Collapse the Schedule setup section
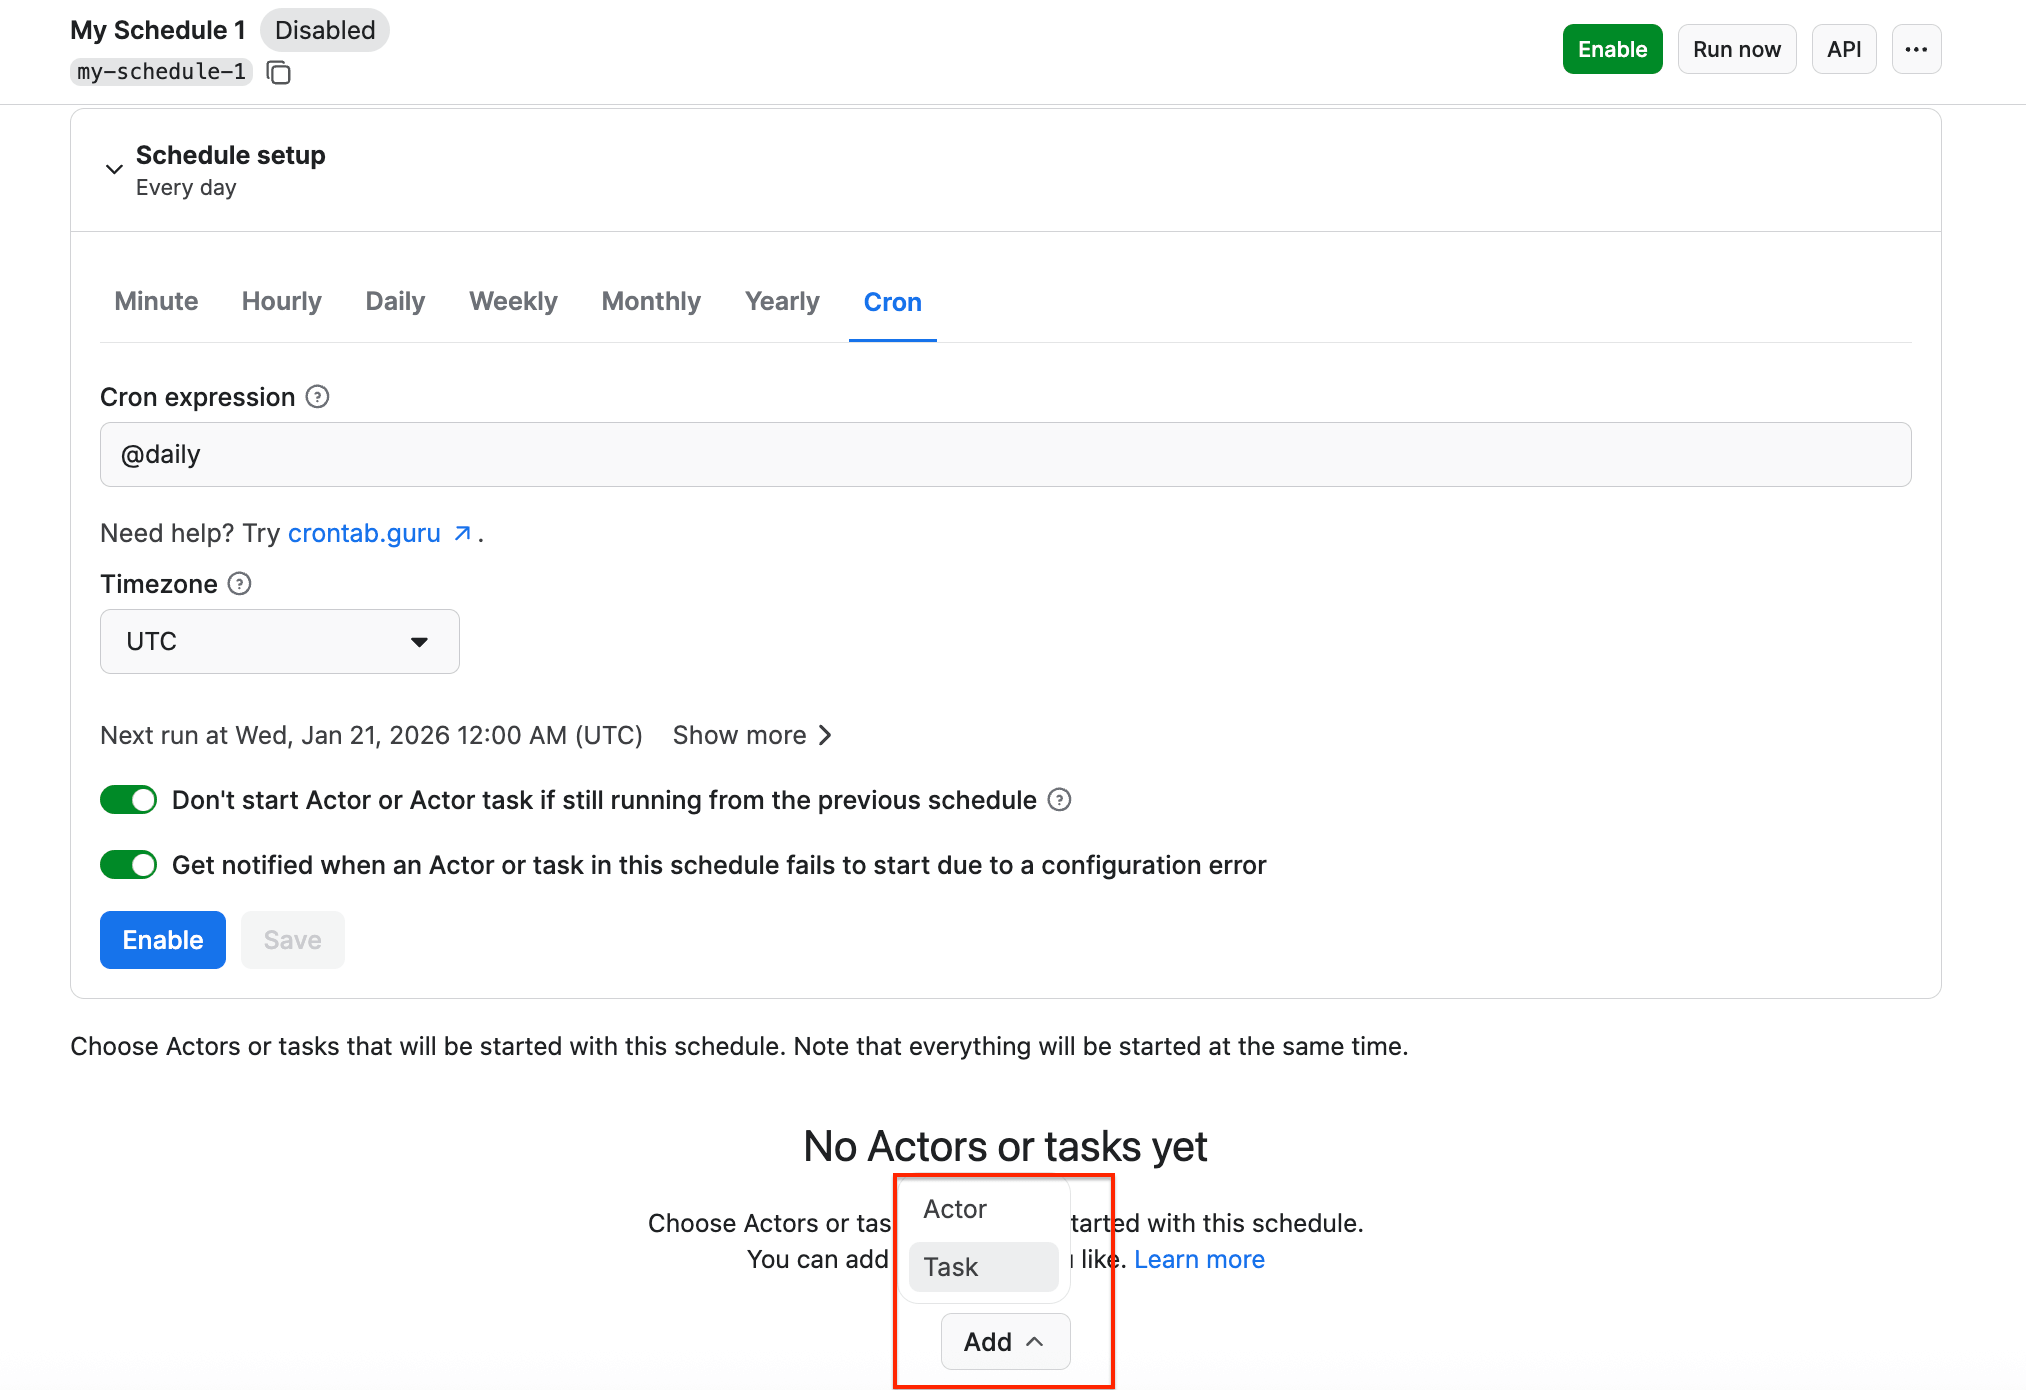Screen dimensions: 2026x1390 (x=114, y=169)
